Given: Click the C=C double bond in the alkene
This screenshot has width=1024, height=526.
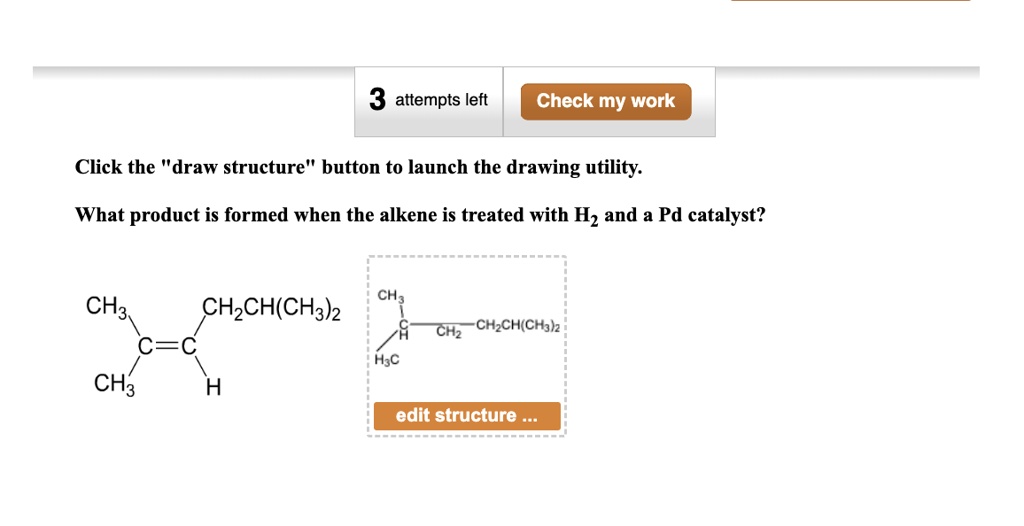Looking at the screenshot, I should pyautogui.click(x=167, y=347).
